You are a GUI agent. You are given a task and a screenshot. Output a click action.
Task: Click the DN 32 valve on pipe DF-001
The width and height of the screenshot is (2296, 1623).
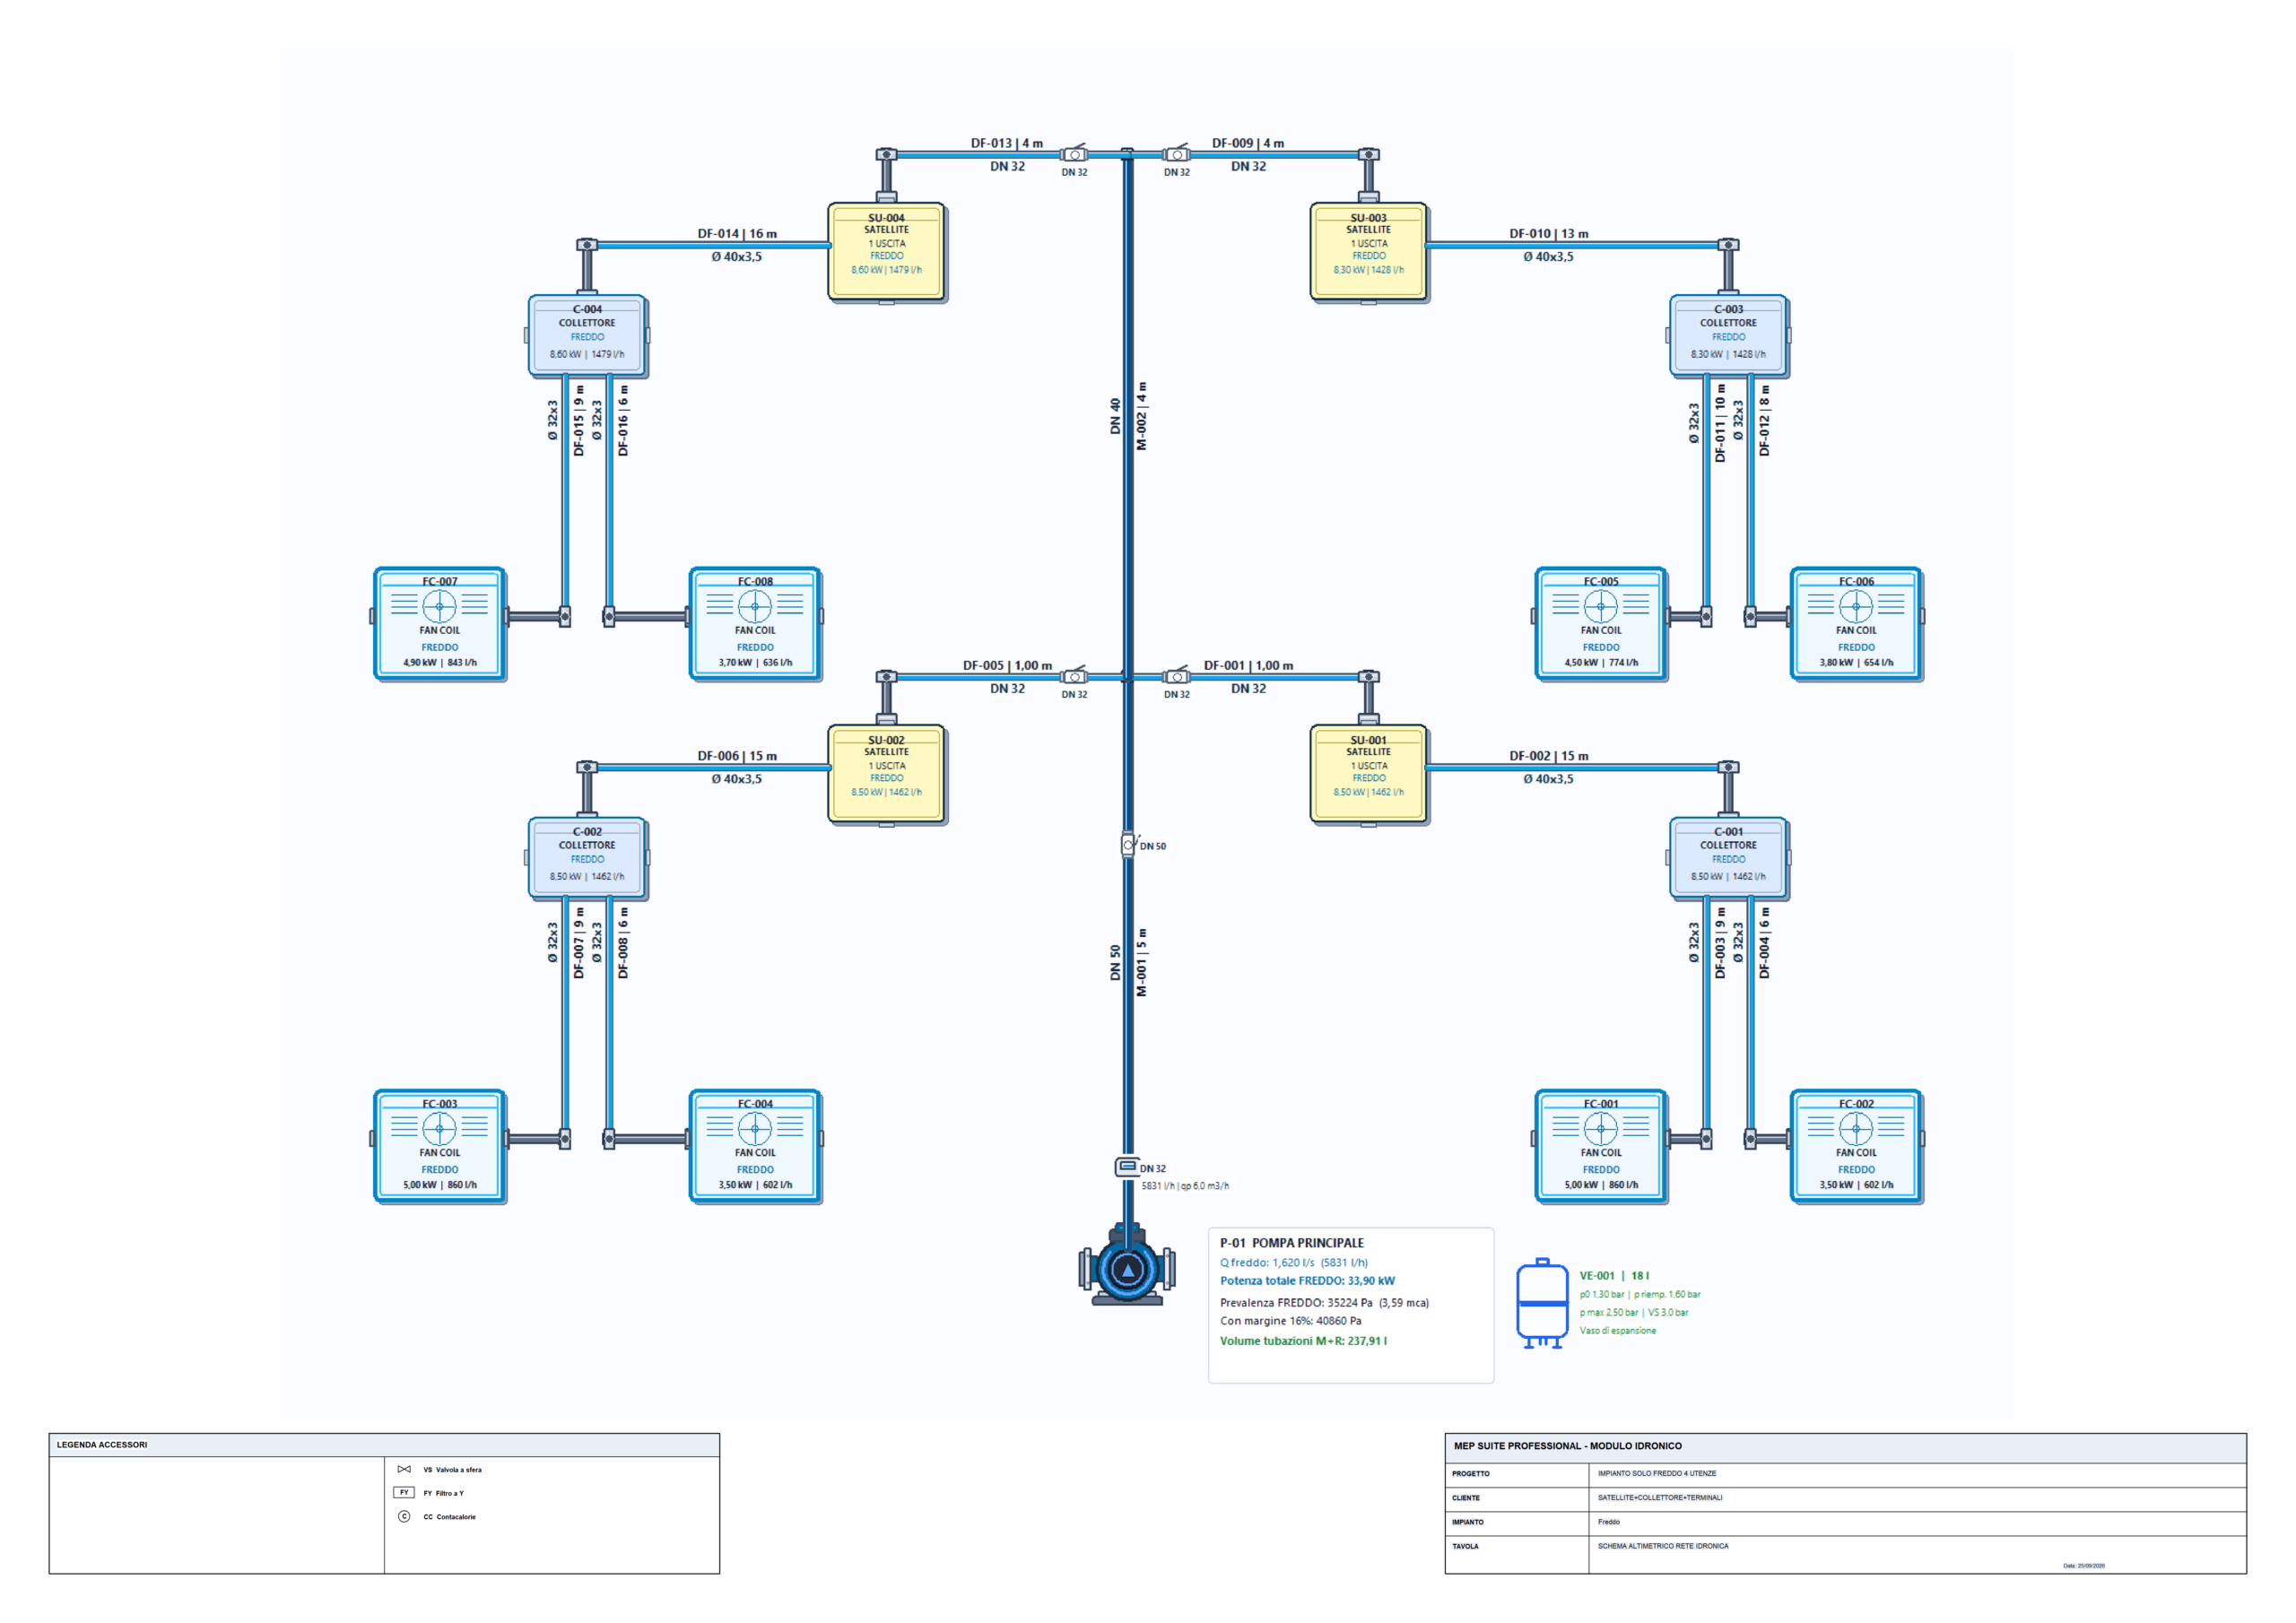[x=1177, y=676]
